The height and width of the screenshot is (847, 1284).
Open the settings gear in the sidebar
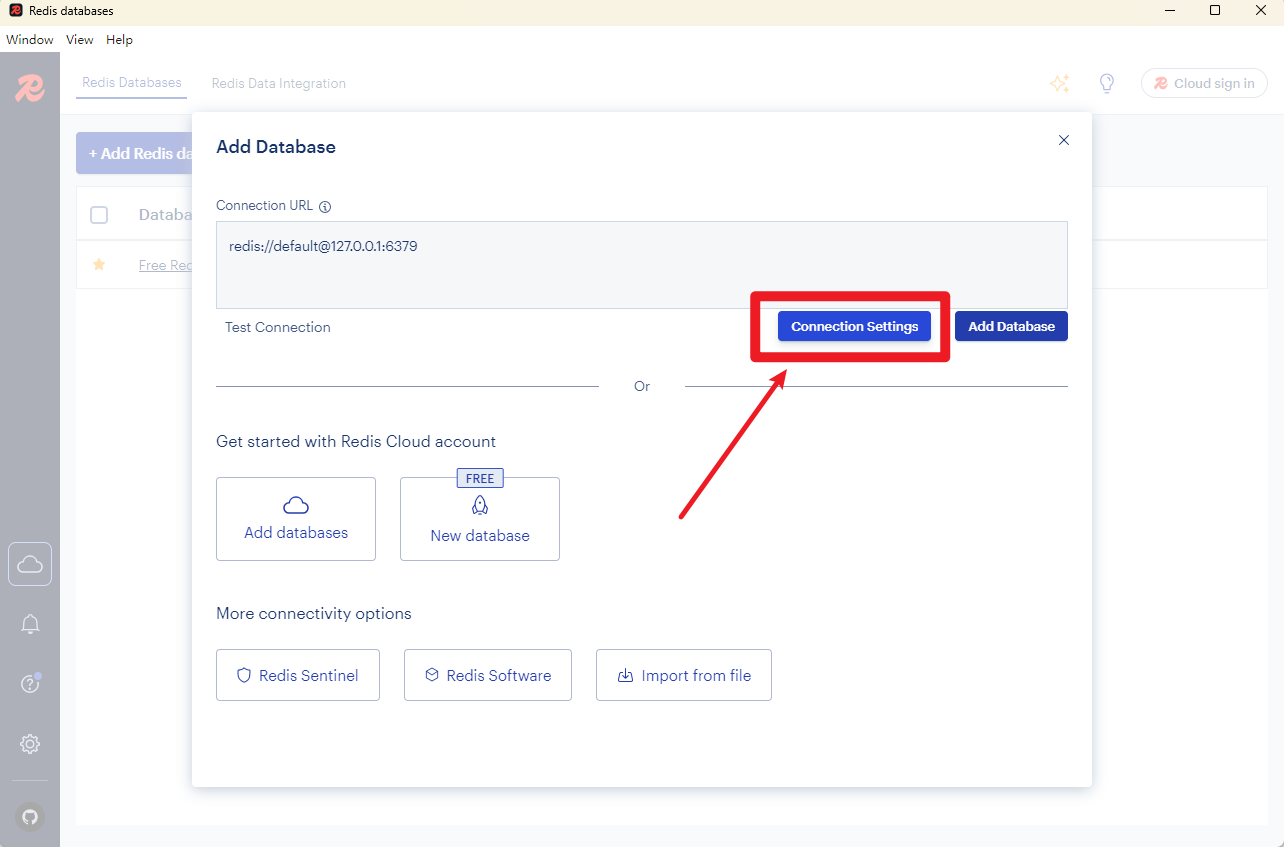point(30,744)
